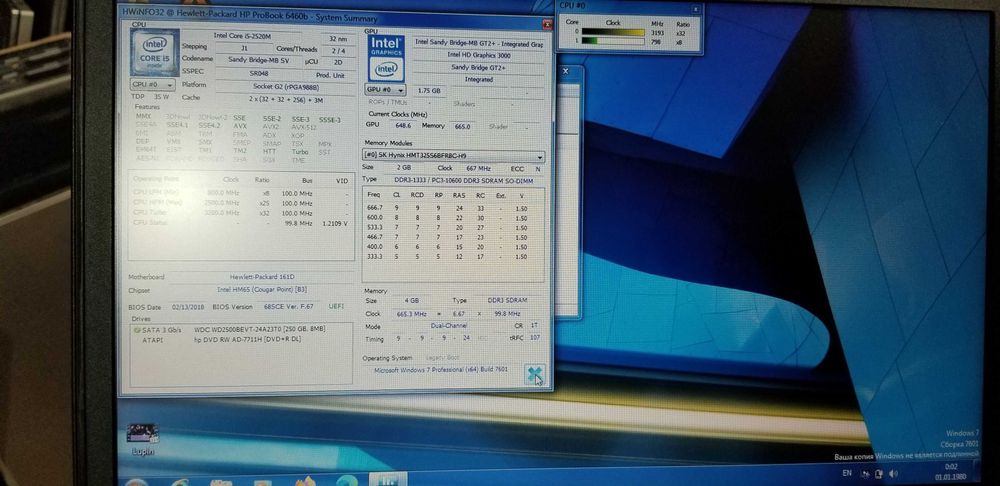
Task: Click the 1.75 GB GPU memory field
Action: [429, 91]
